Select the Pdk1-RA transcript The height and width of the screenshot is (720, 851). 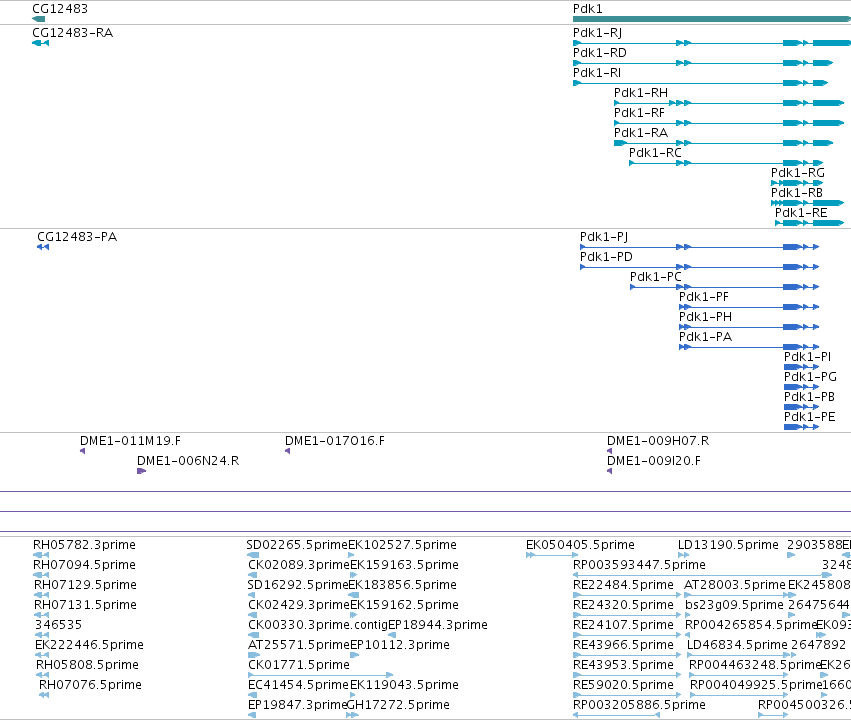(x=723, y=143)
